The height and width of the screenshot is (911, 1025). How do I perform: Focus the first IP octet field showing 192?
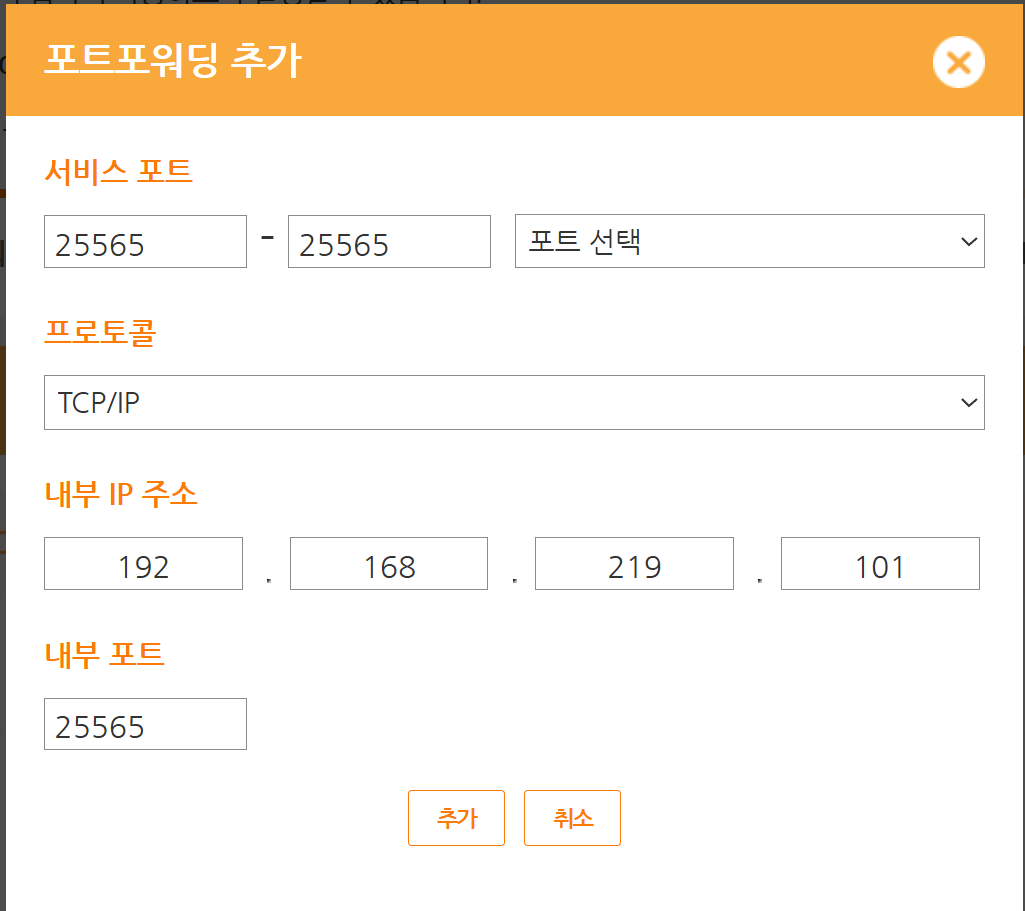coord(143,564)
